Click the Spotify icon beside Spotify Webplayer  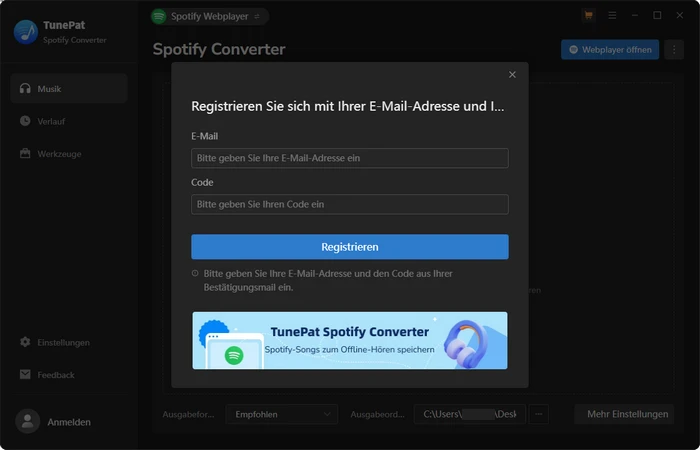(x=158, y=17)
